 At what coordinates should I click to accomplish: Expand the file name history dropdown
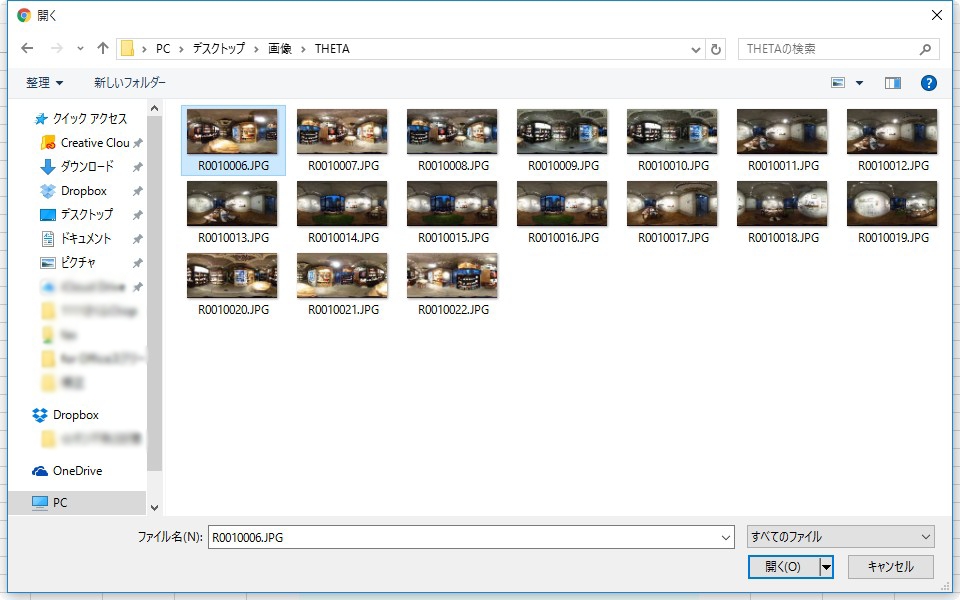(726, 538)
